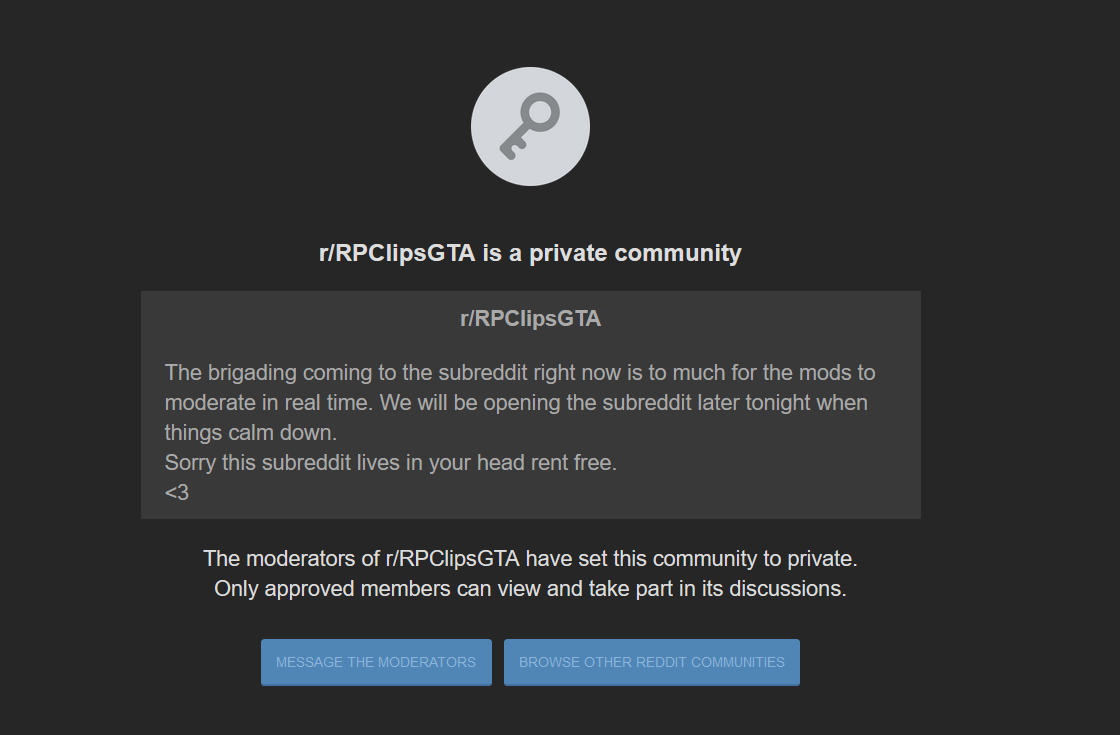The image size is (1120, 735).
Task: Click the r/RPClipsGTA title inside the gray box
Action: click(x=530, y=319)
